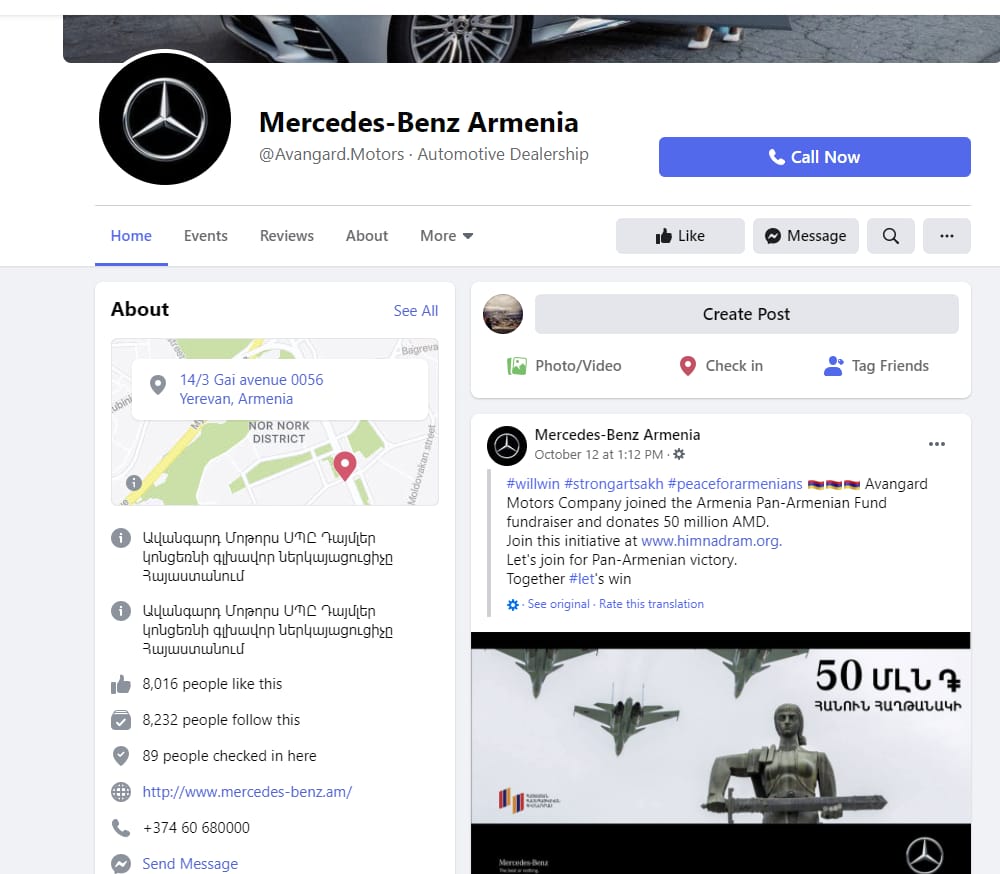
Task: Open the page options three-dot button
Action: tap(946, 236)
